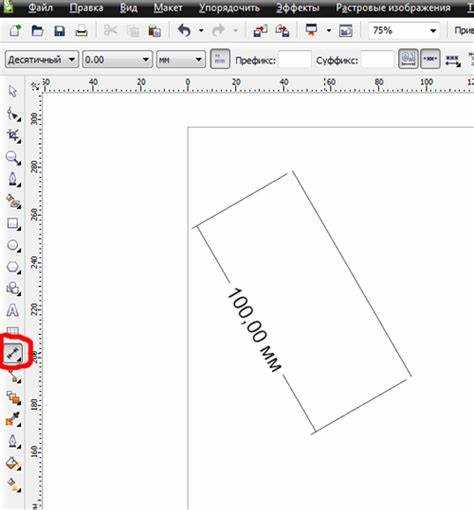
Task: Open the Файл menu
Action: (x=40, y=8)
